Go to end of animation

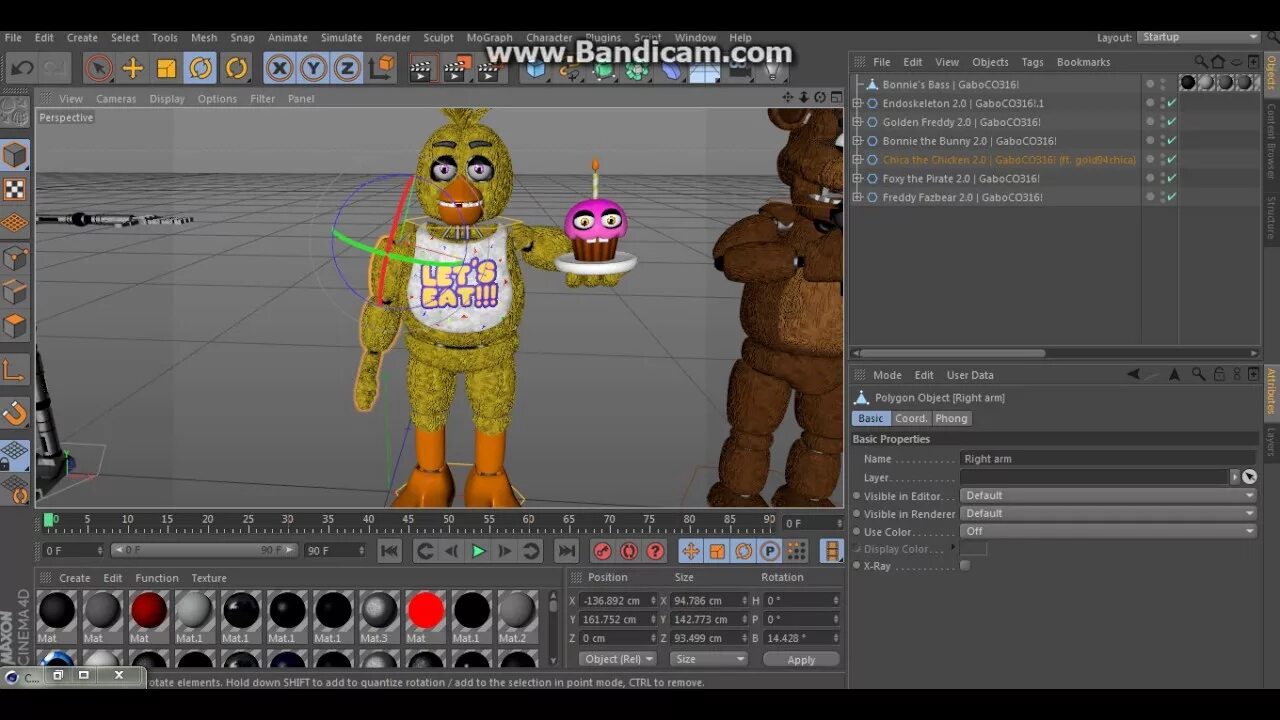click(566, 551)
